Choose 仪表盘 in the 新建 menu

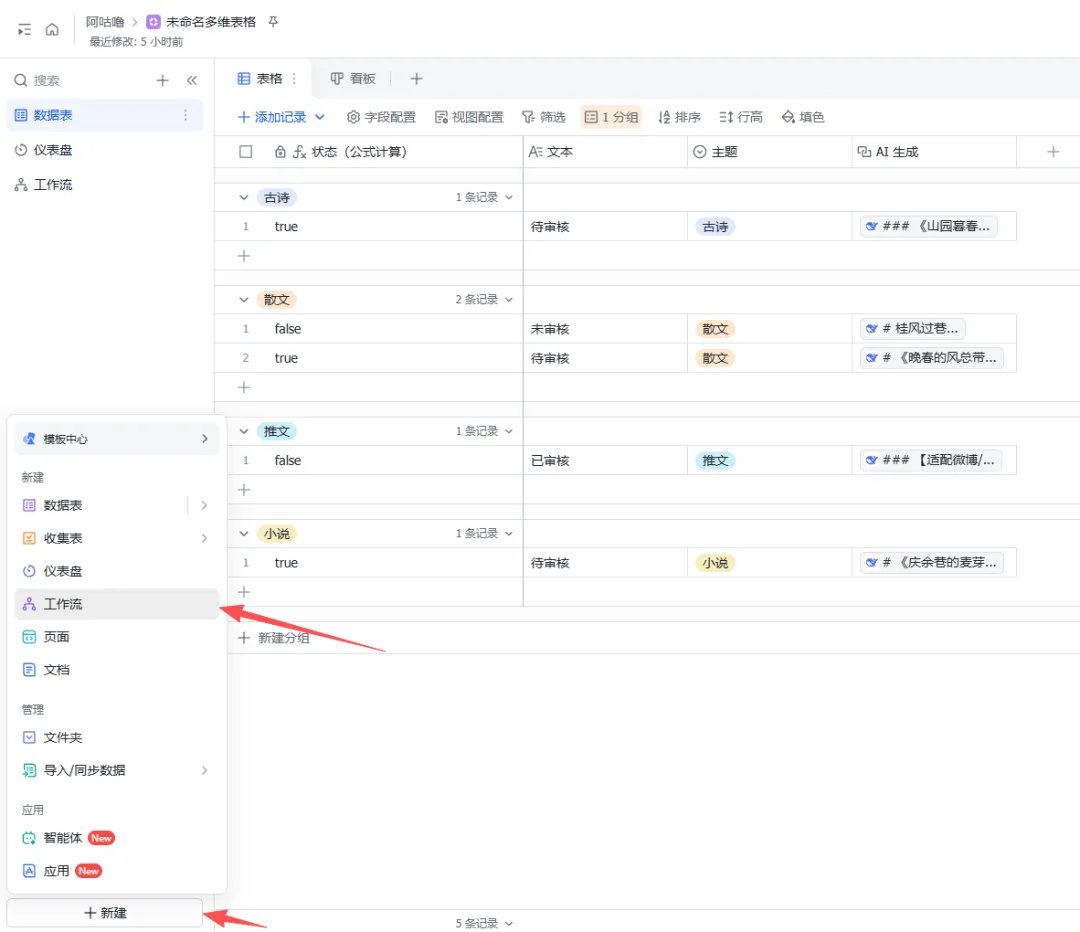pos(116,571)
